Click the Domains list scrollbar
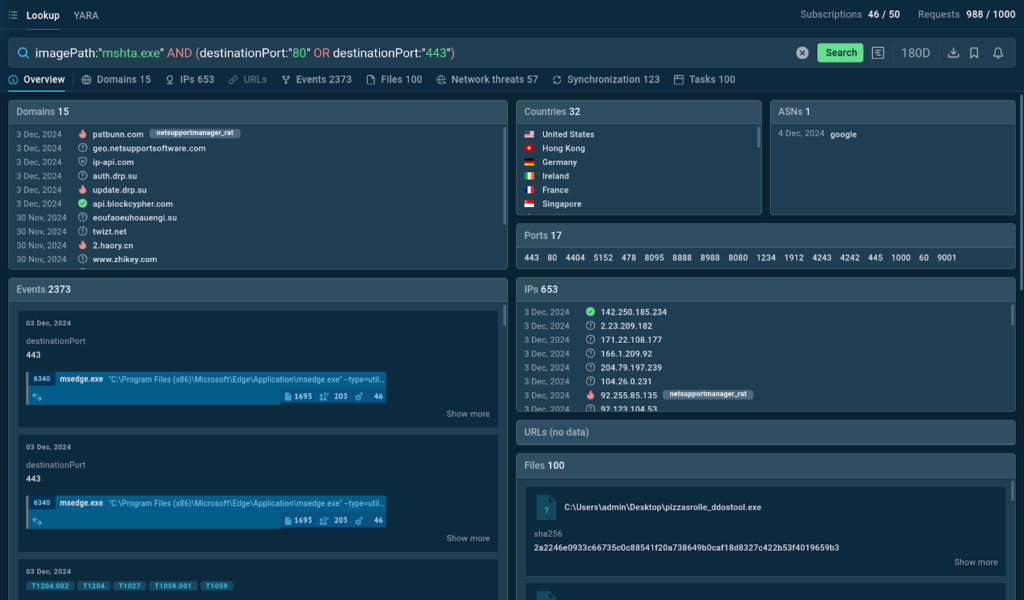This screenshot has width=1024, height=600. (x=505, y=175)
